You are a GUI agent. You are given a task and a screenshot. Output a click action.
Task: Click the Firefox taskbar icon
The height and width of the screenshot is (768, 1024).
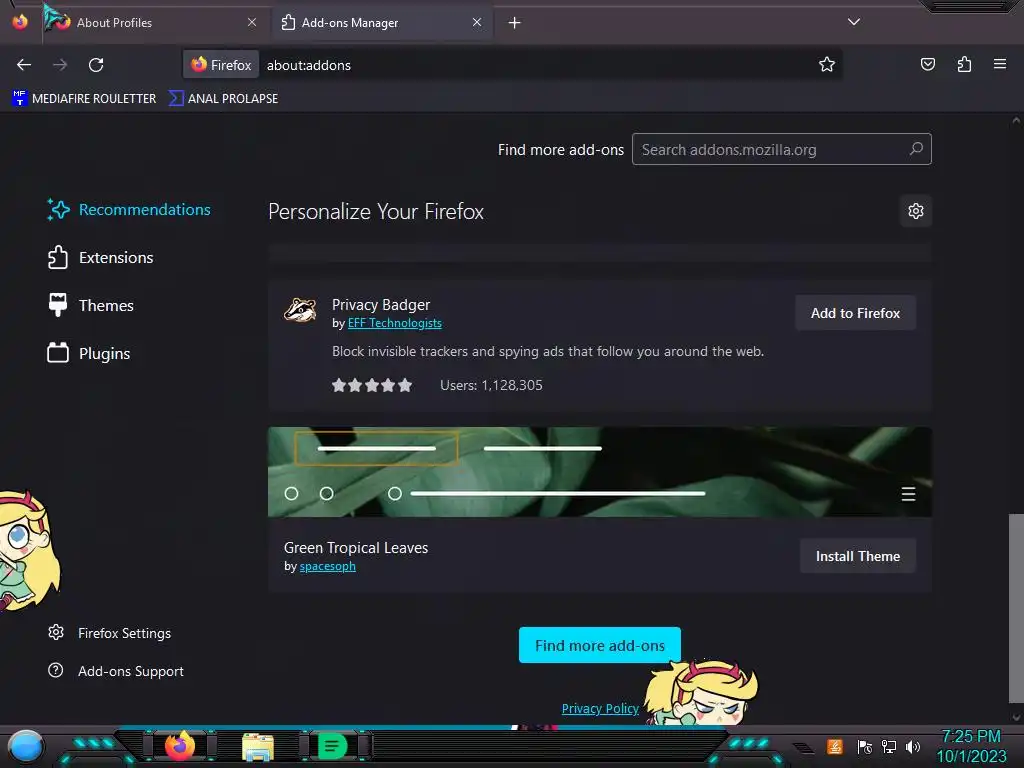click(180, 746)
